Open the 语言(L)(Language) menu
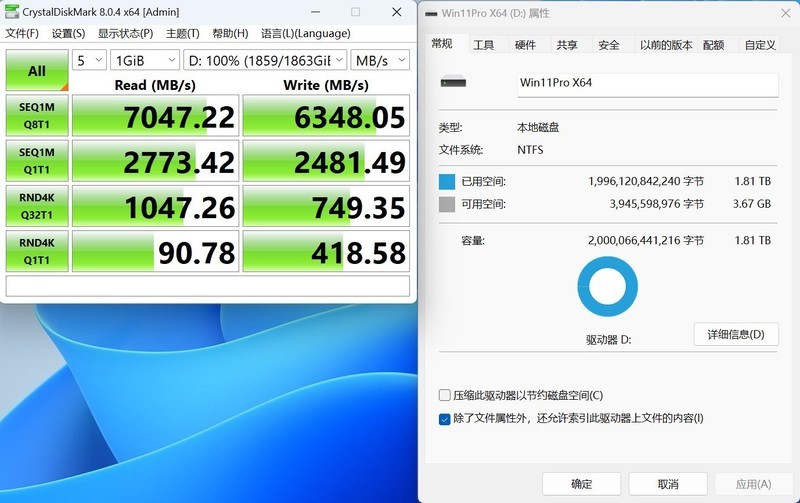Screen dimensions: 800x503 click(x=306, y=34)
